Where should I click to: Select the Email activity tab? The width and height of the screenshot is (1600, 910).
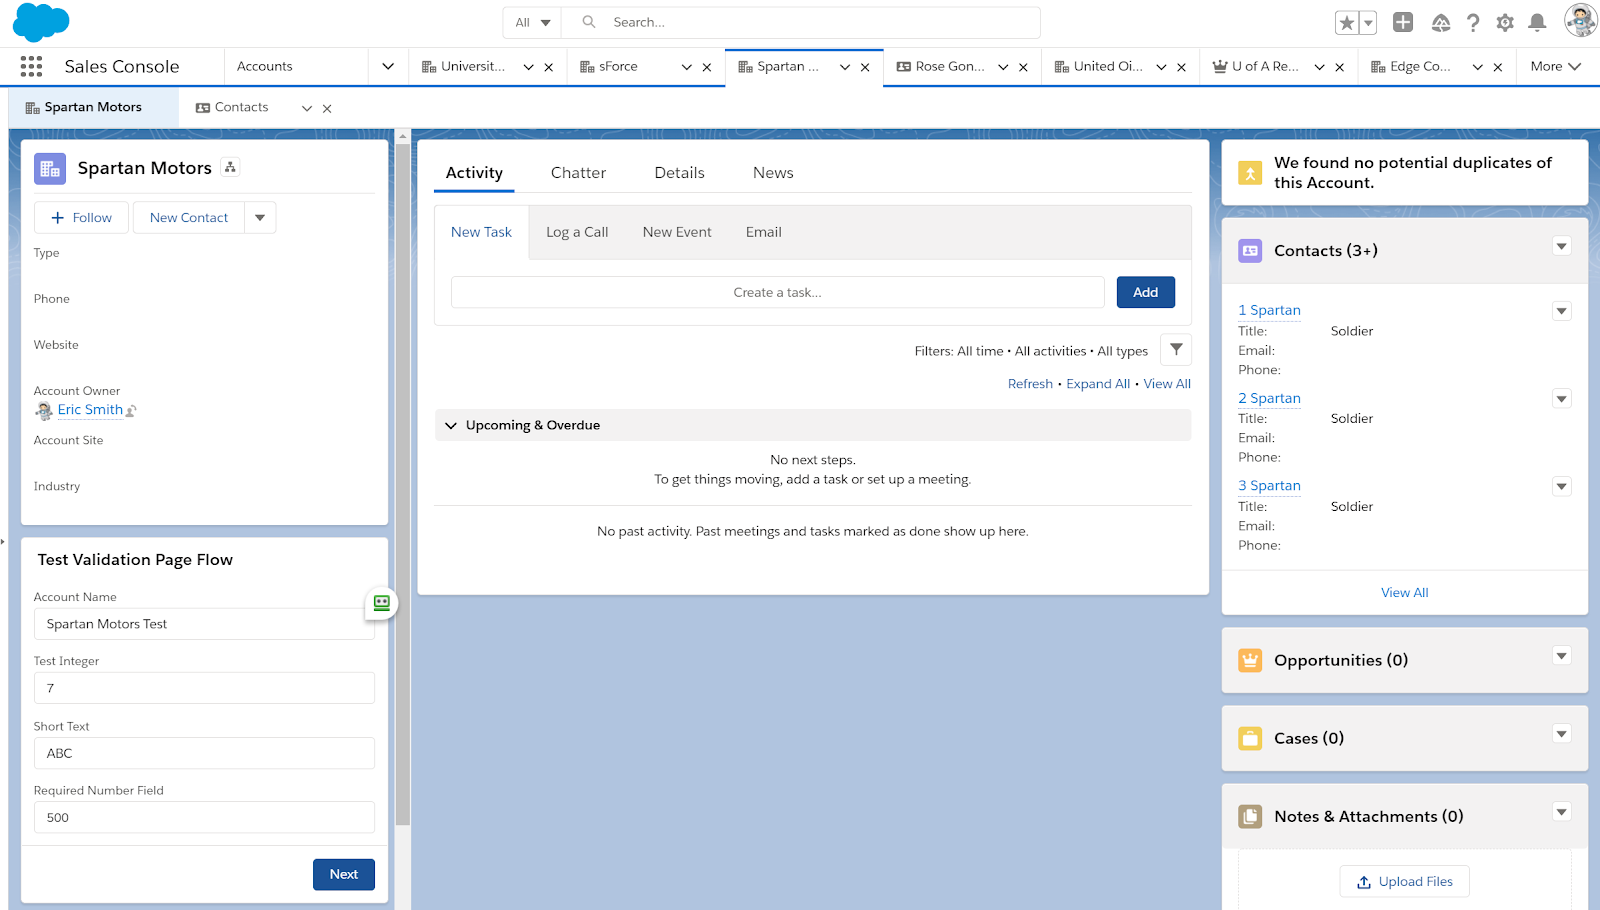coord(764,232)
